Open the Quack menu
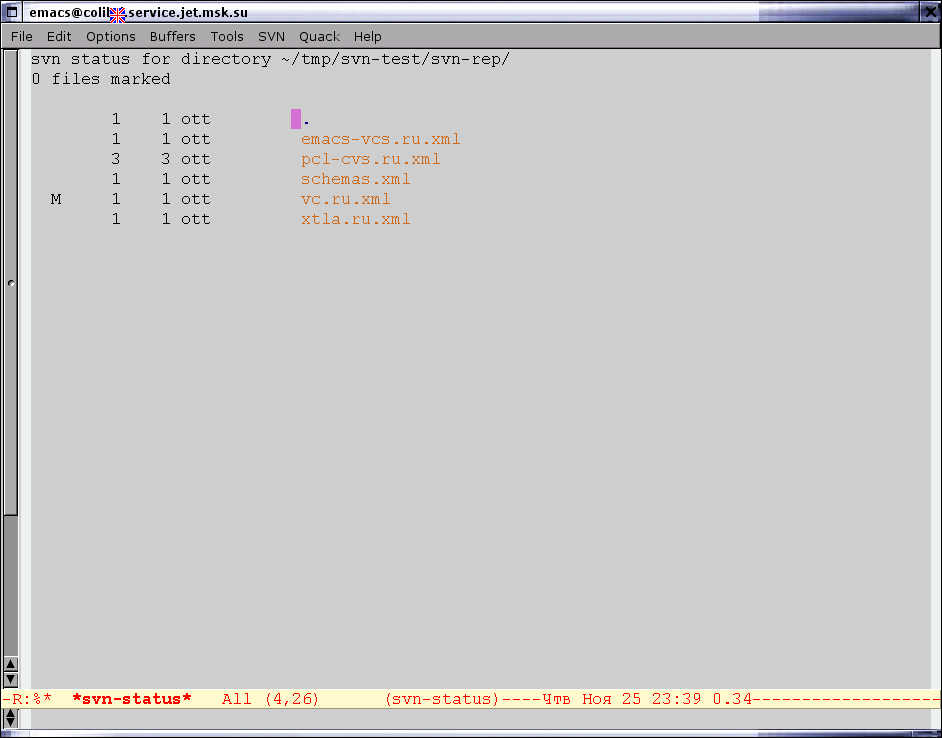 [319, 37]
